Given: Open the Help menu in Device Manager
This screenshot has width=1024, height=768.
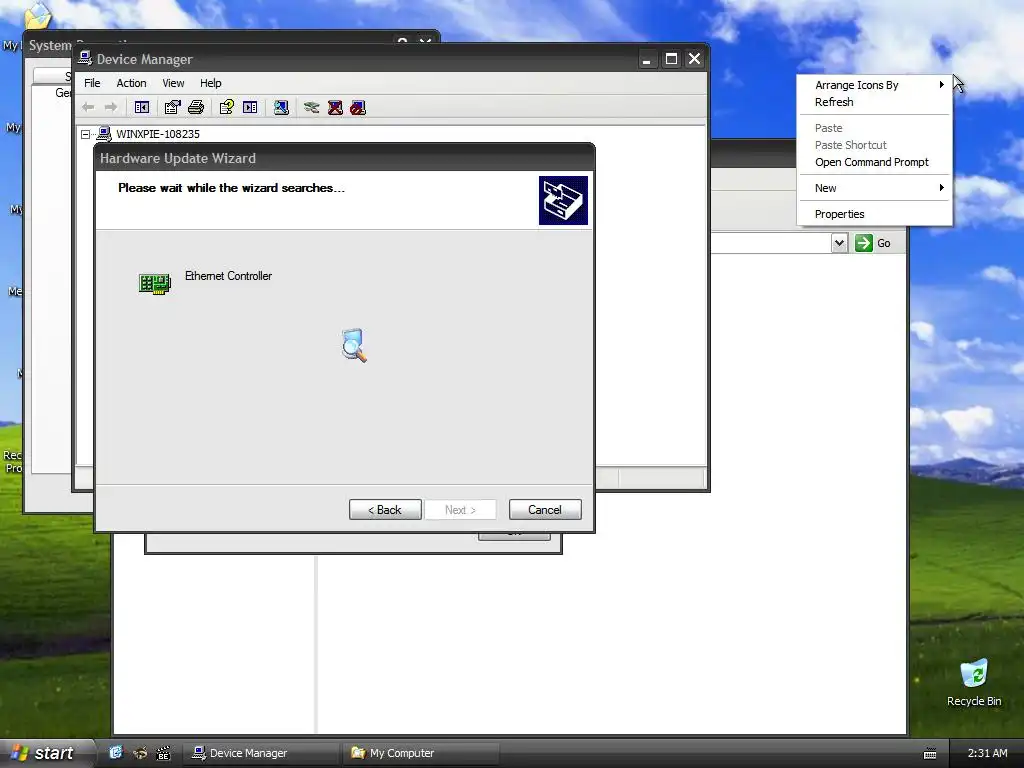Looking at the screenshot, I should click(x=210, y=83).
